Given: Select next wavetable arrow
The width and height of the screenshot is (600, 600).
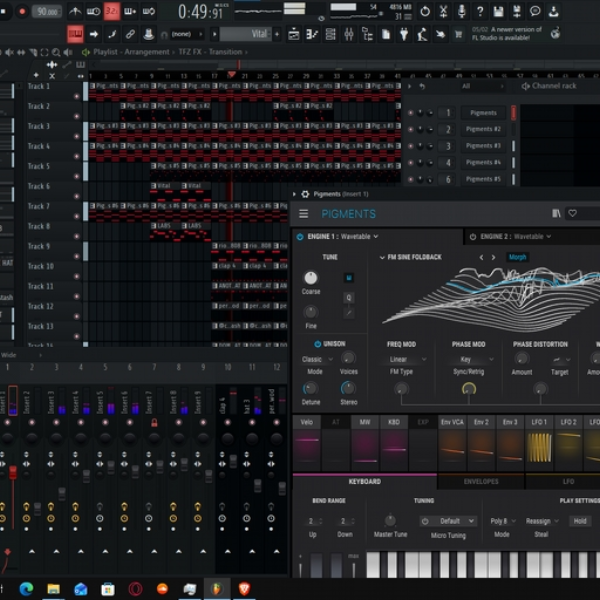Looking at the screenshot, I should coord(494,257).
